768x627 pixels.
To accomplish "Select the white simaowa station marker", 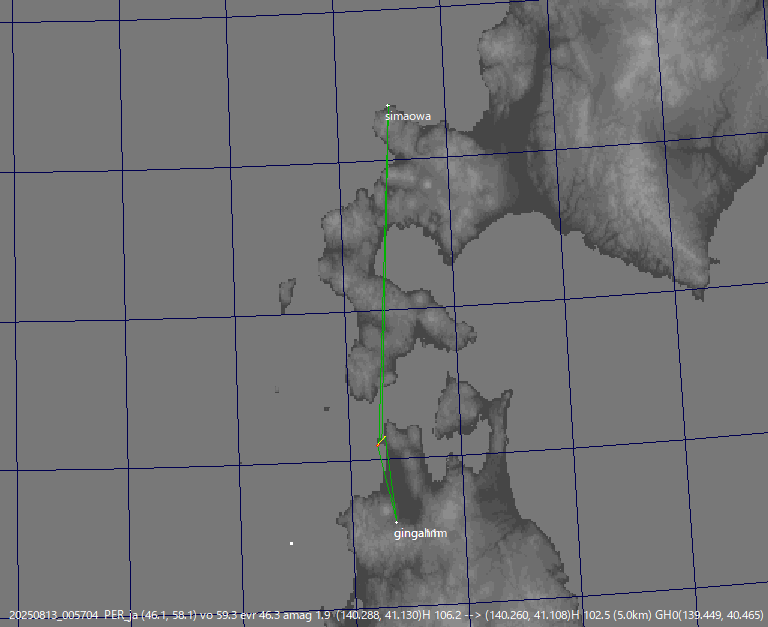I will click(x=387, y=105).
